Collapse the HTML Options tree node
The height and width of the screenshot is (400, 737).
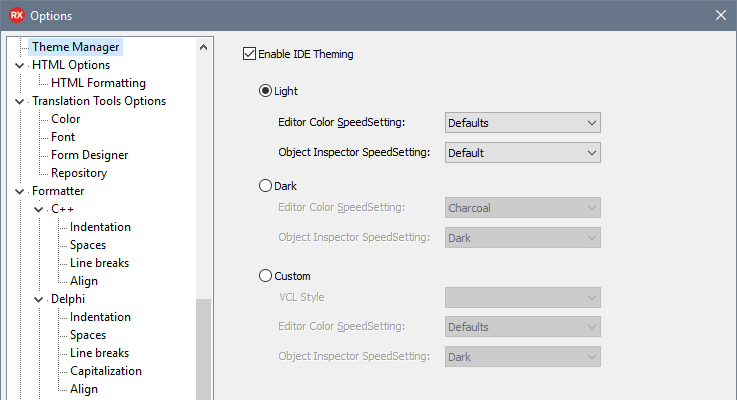point(20,65)
